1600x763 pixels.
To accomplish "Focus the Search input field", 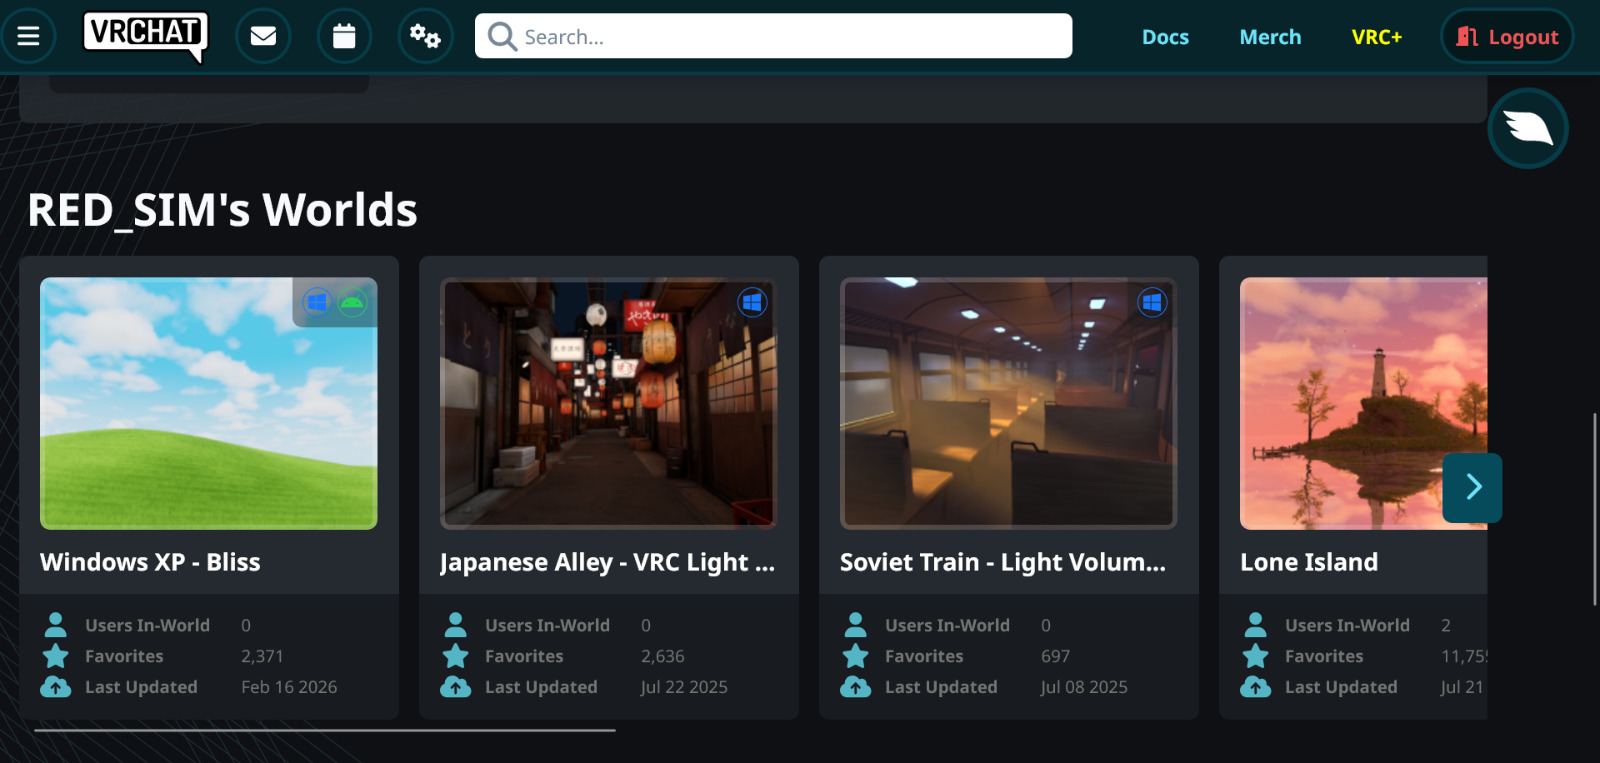I will [x=773, y=36].
